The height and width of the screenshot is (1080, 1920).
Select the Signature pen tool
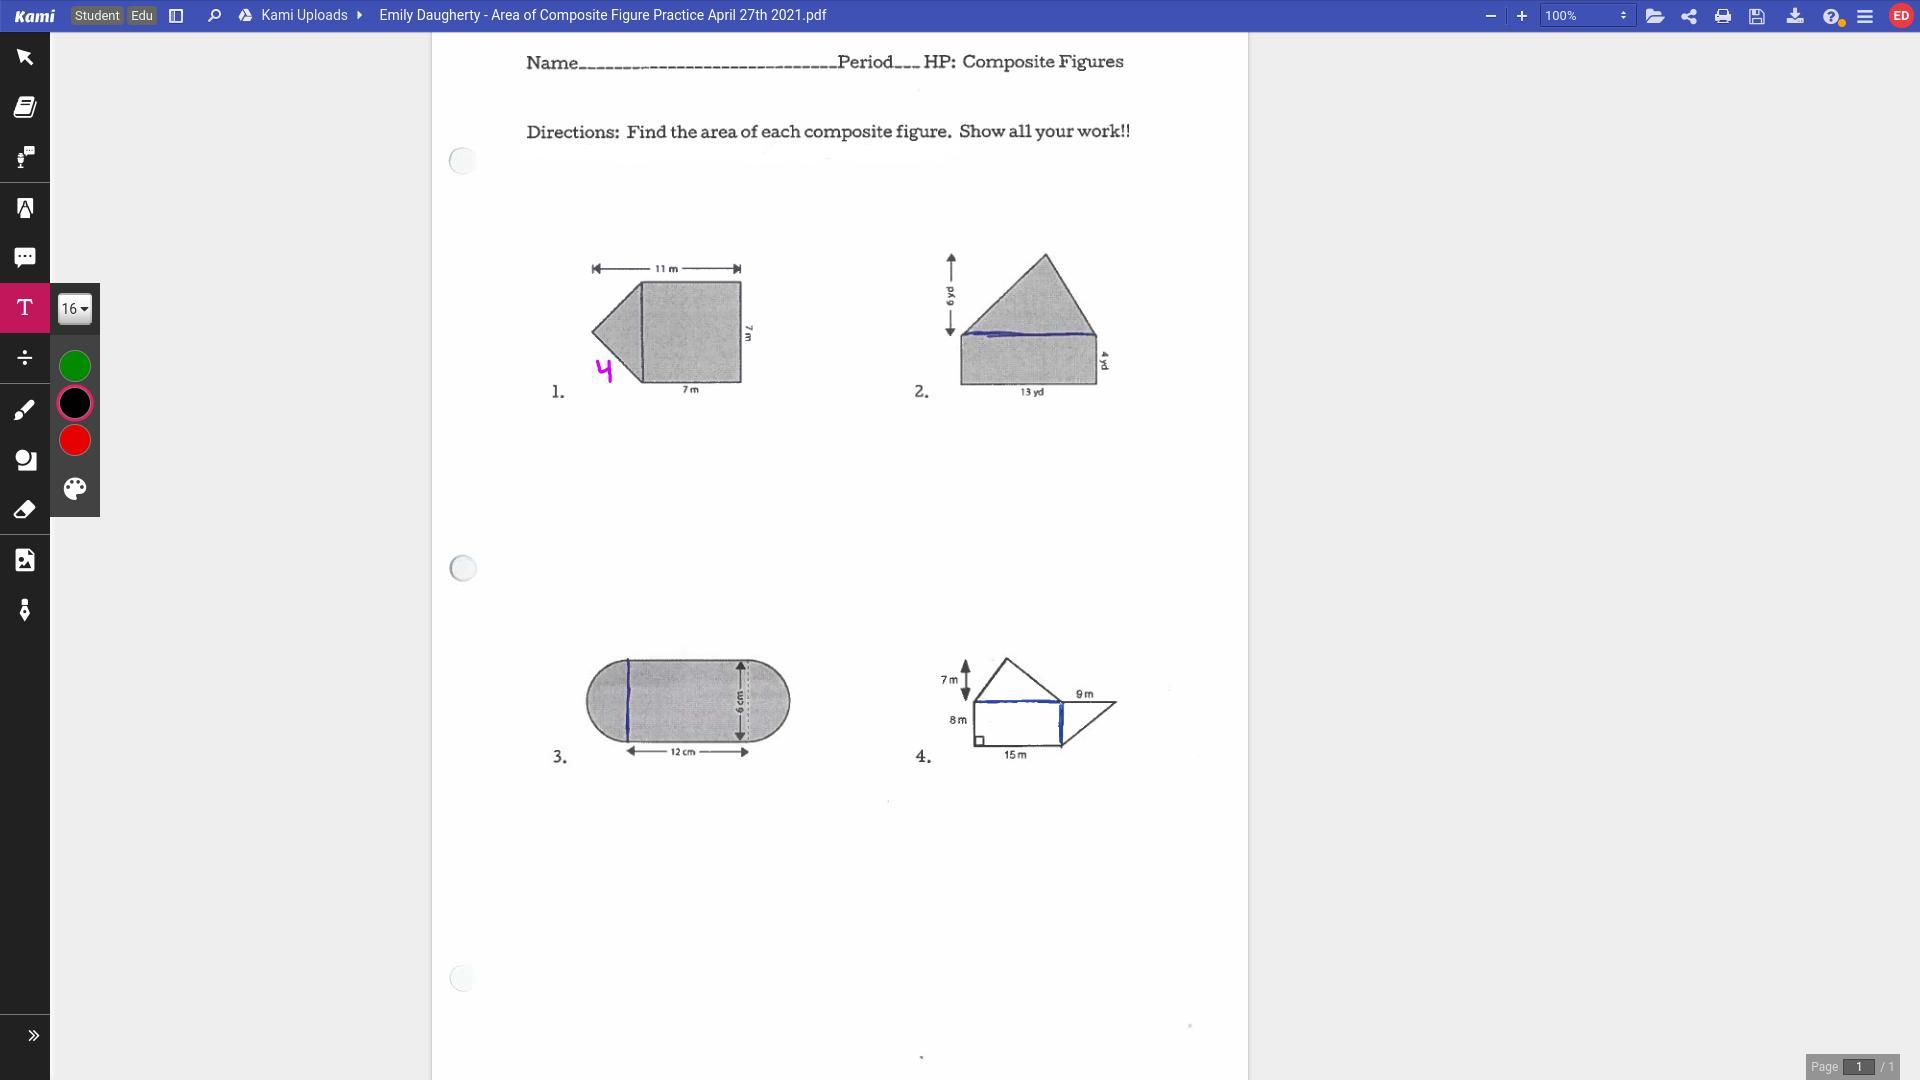[25, 610]
